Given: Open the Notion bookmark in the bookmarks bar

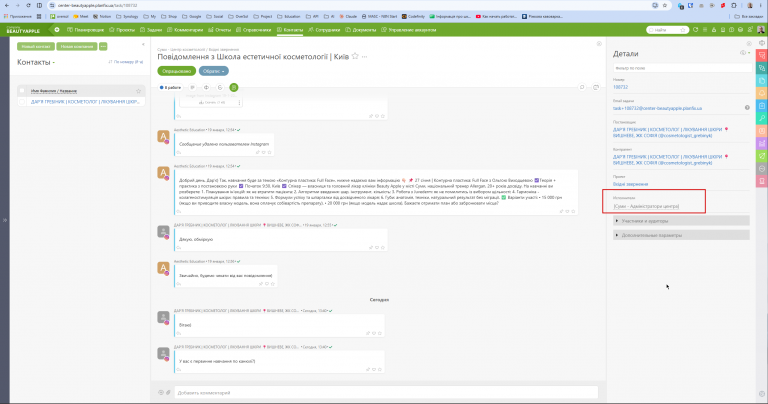Looking at the screenshot, I should point(102,16).
